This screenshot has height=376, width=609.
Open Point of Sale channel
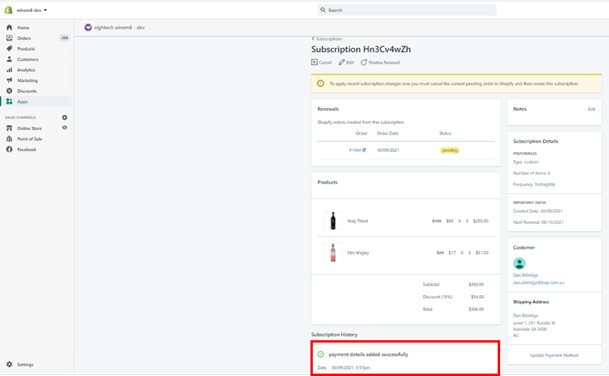click(x=30, y=139)
